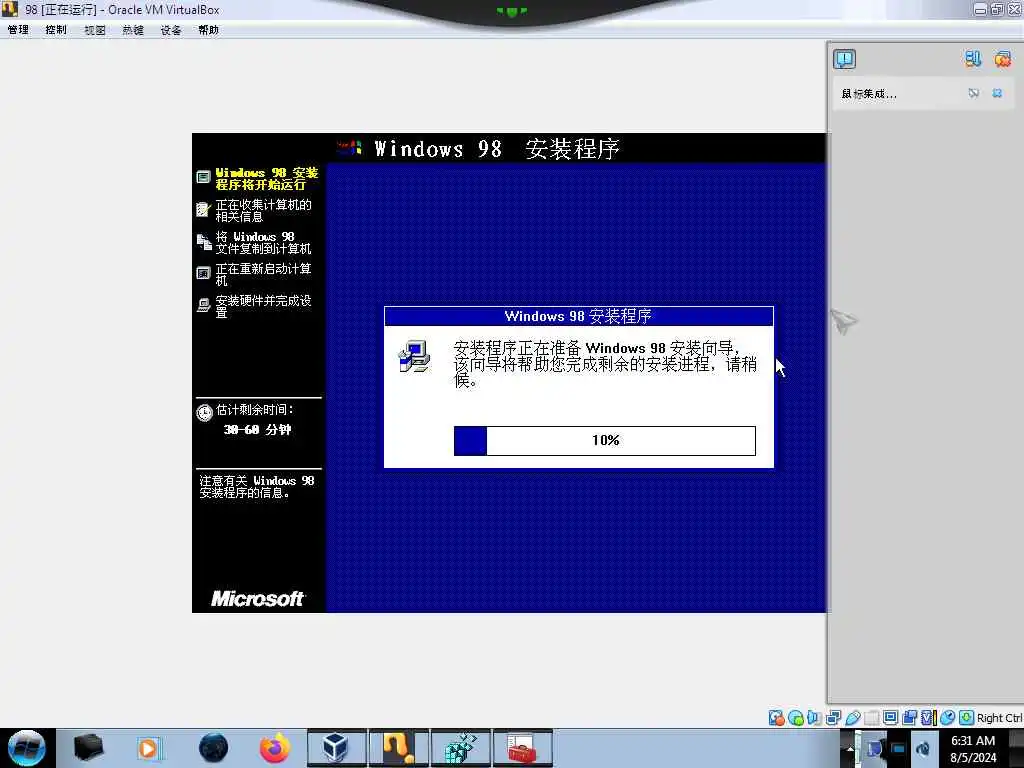The image size is (1024, 768).
Task: Launch Windows Media Player from taskbar
Action: click(150, 748)
